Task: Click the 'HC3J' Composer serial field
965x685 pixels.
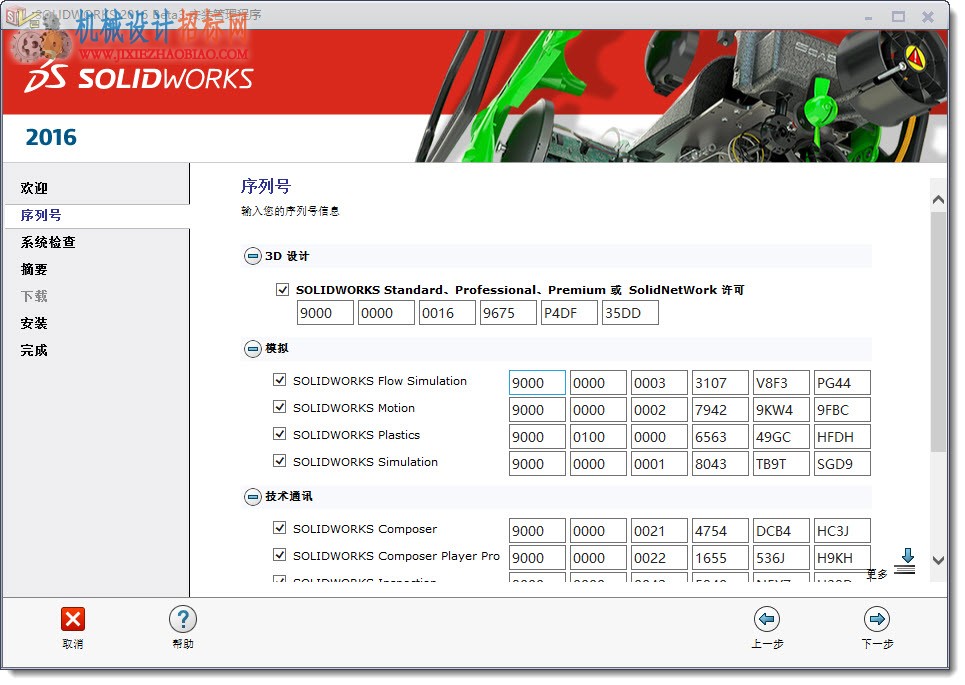Action: (842, 531)
